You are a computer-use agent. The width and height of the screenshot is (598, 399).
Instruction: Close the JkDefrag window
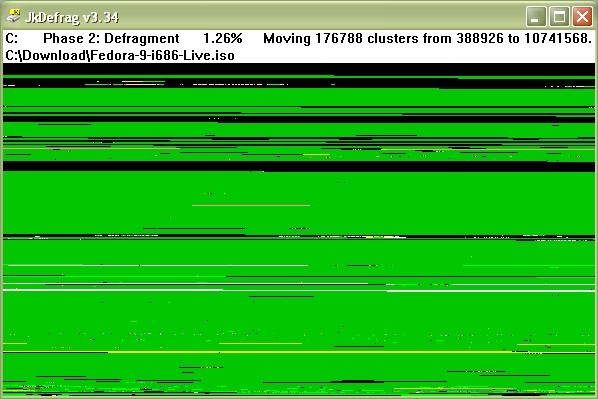(582, 17)
